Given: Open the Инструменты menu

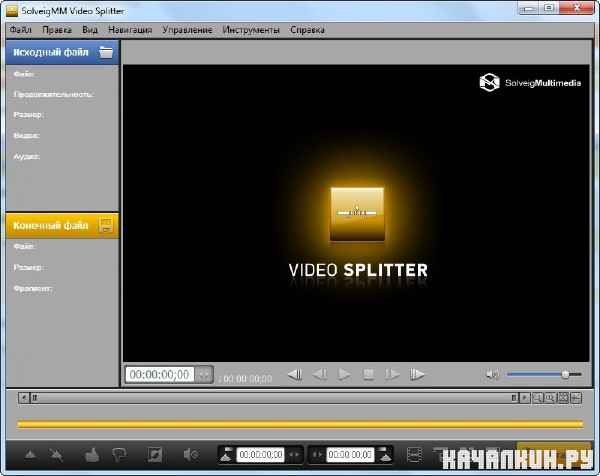Looking at the screenshot, I should (251, 30).
